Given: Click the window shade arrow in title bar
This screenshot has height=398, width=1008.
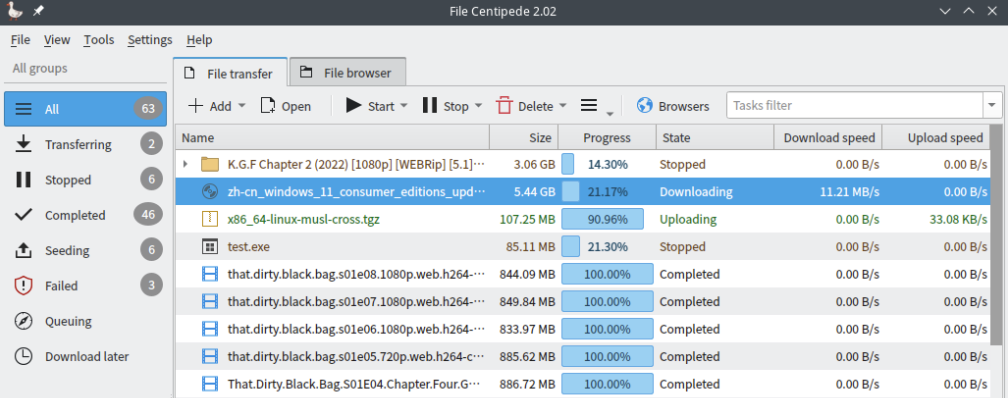Looking at the screenshot, I should (x=945, y=12).
